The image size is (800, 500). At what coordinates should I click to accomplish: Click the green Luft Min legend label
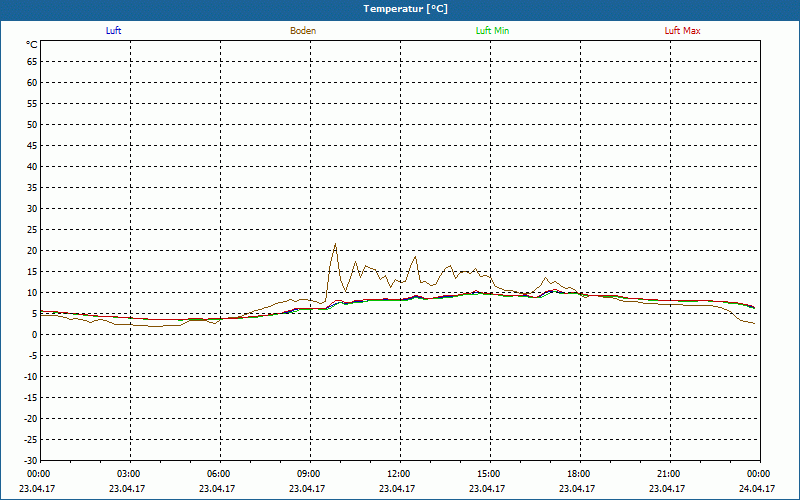pyautogui.click(x=492, y=31)
